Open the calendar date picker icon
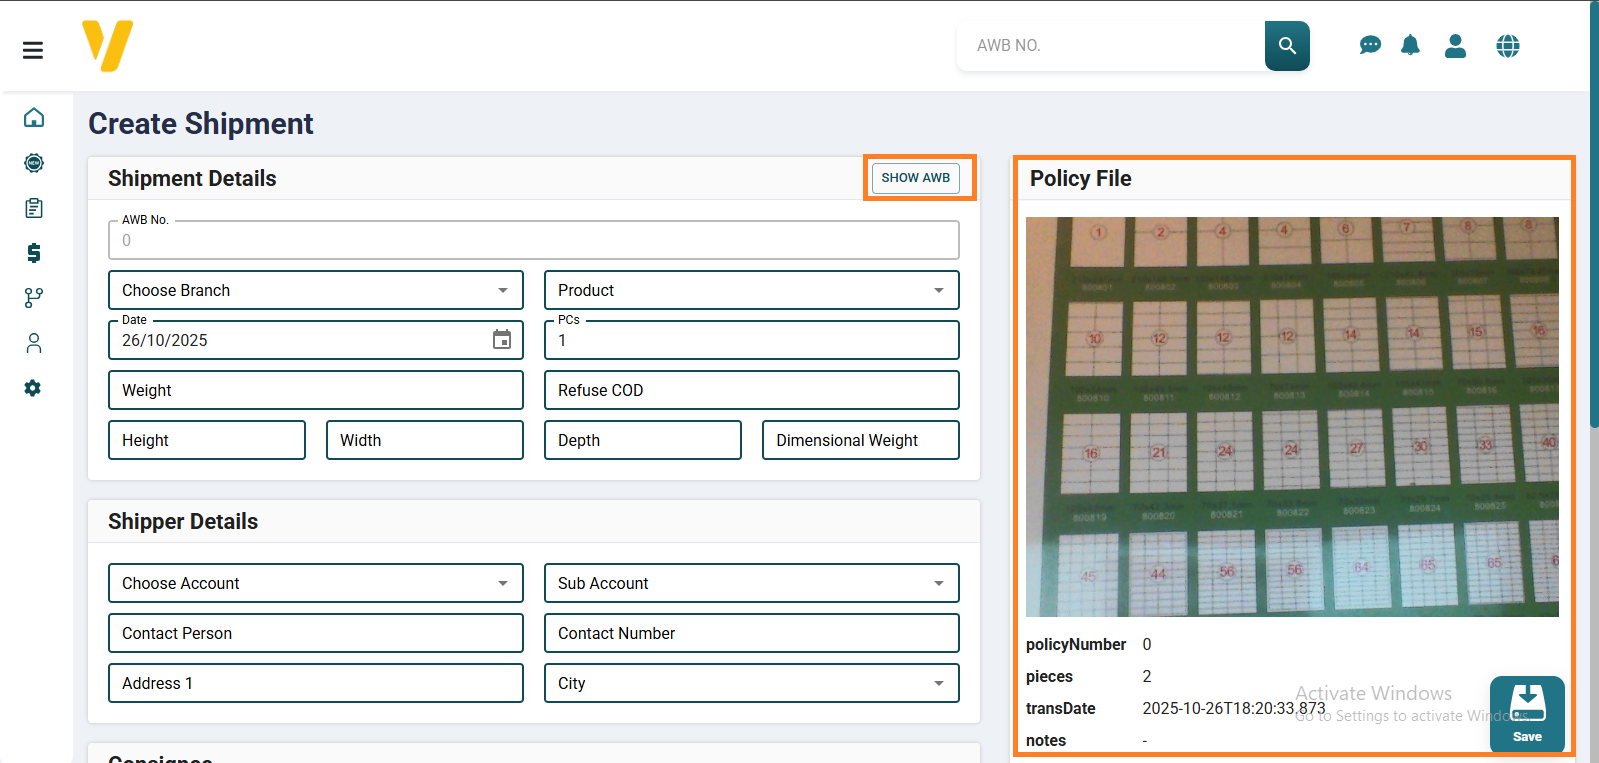 pyautogui.click(x=502, y=340)
